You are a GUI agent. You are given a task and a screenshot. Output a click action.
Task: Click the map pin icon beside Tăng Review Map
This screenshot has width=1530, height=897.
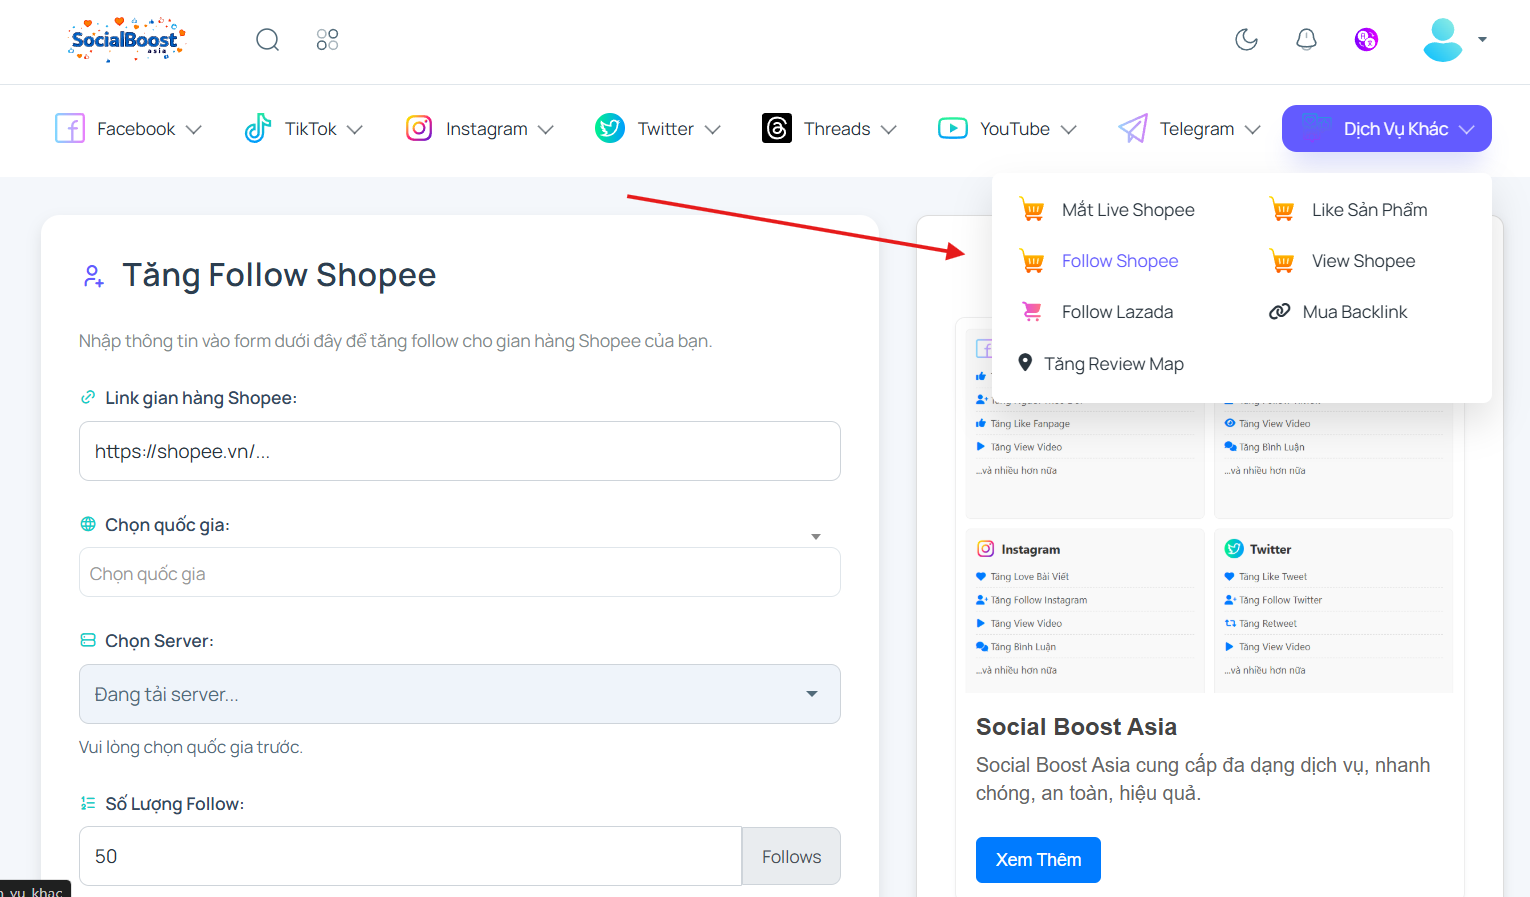pyautogui.click(x=1025, y=362)
